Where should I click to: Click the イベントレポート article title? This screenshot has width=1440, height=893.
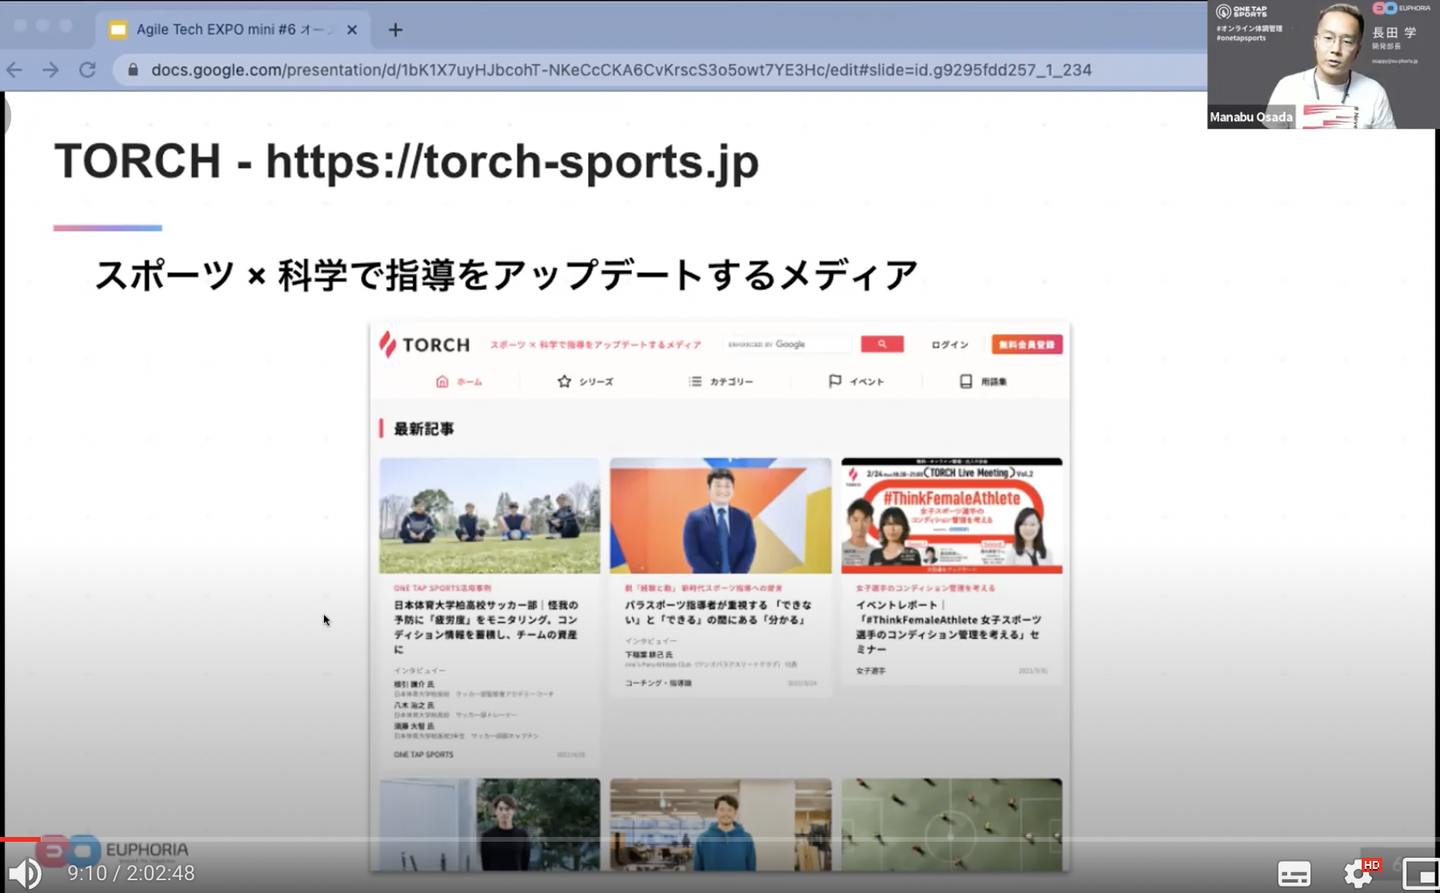948,627
